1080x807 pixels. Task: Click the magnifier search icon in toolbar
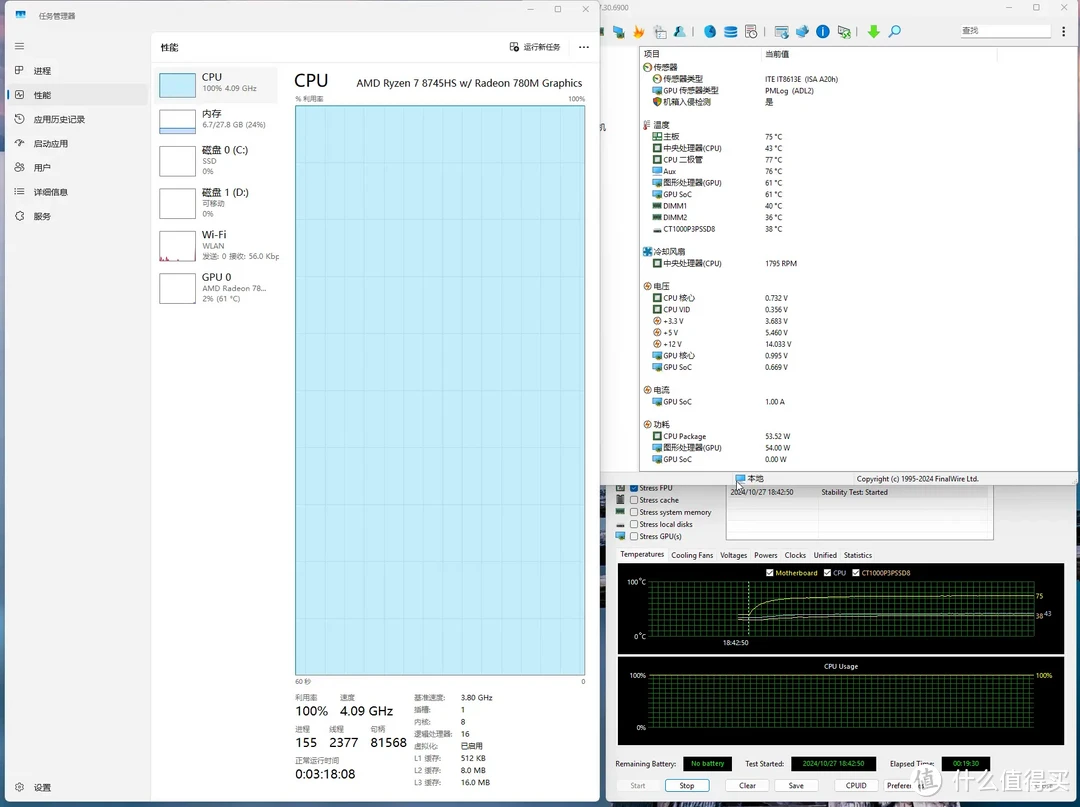pos(895,32)
